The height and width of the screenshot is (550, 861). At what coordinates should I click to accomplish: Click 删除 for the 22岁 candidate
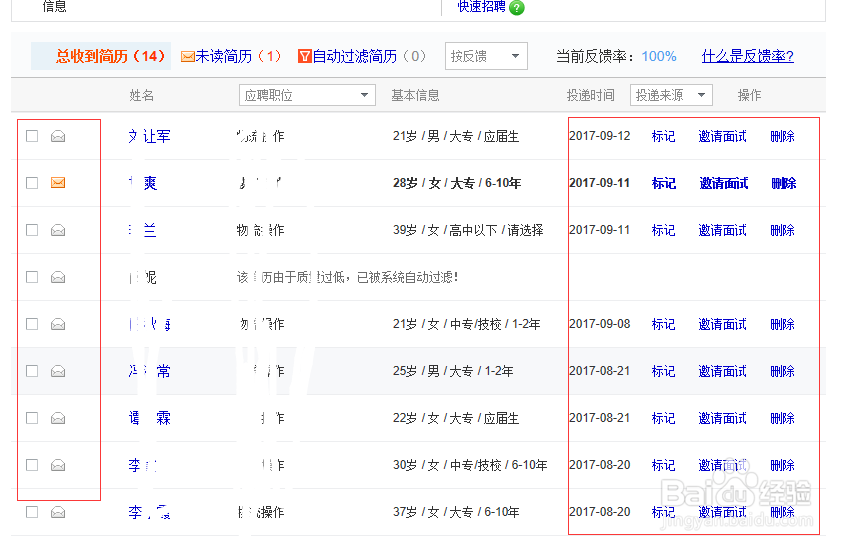pyautogui.click(x=782, y=418)
